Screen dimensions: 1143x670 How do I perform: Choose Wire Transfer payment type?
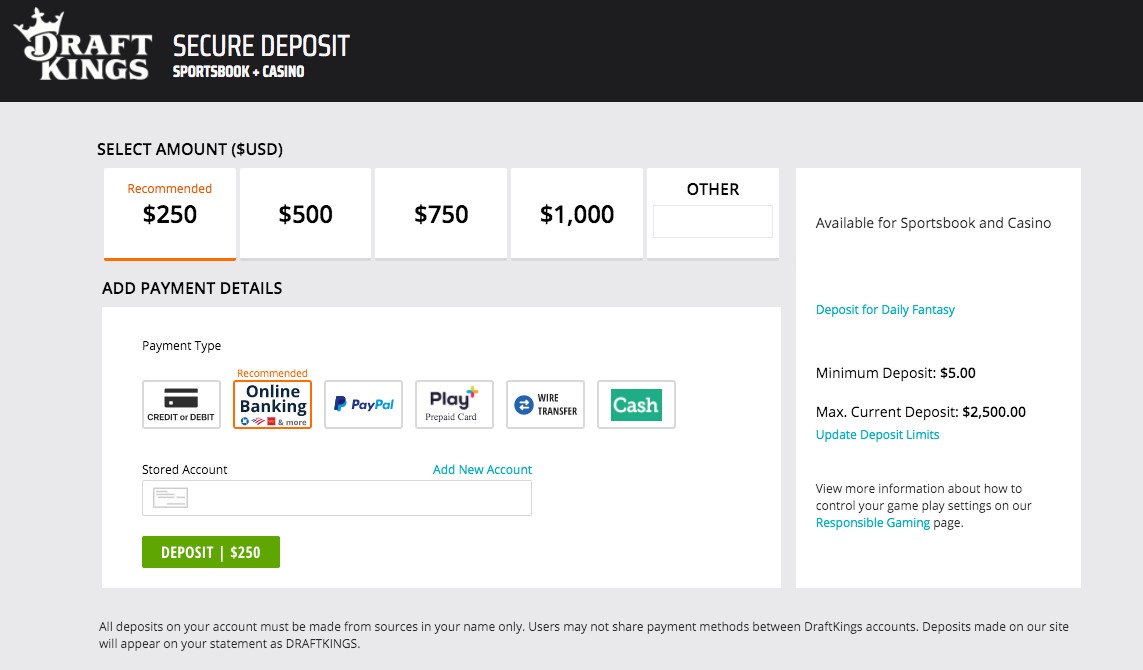545,405
